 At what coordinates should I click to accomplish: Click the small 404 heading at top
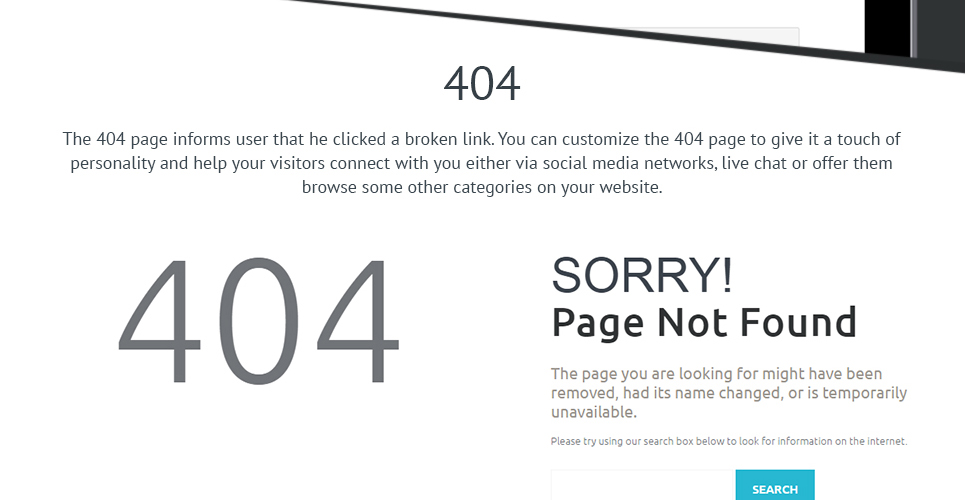click(x=482, y=84)
